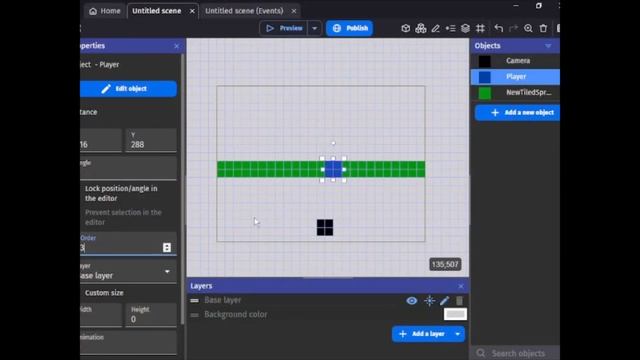
Task: Switch to the Untitled scene tab
Action: click(x=157, y=11)
